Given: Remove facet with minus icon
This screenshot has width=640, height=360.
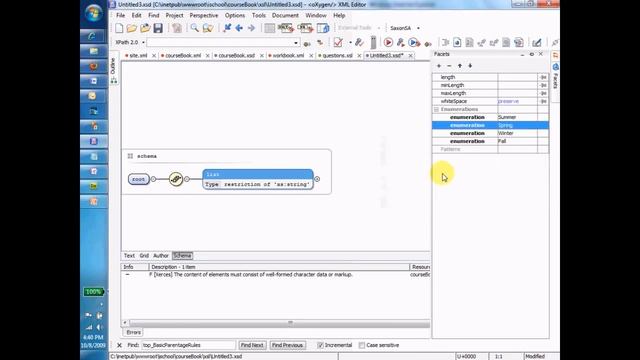Looking at the screenshot, I should coord(449,66).
